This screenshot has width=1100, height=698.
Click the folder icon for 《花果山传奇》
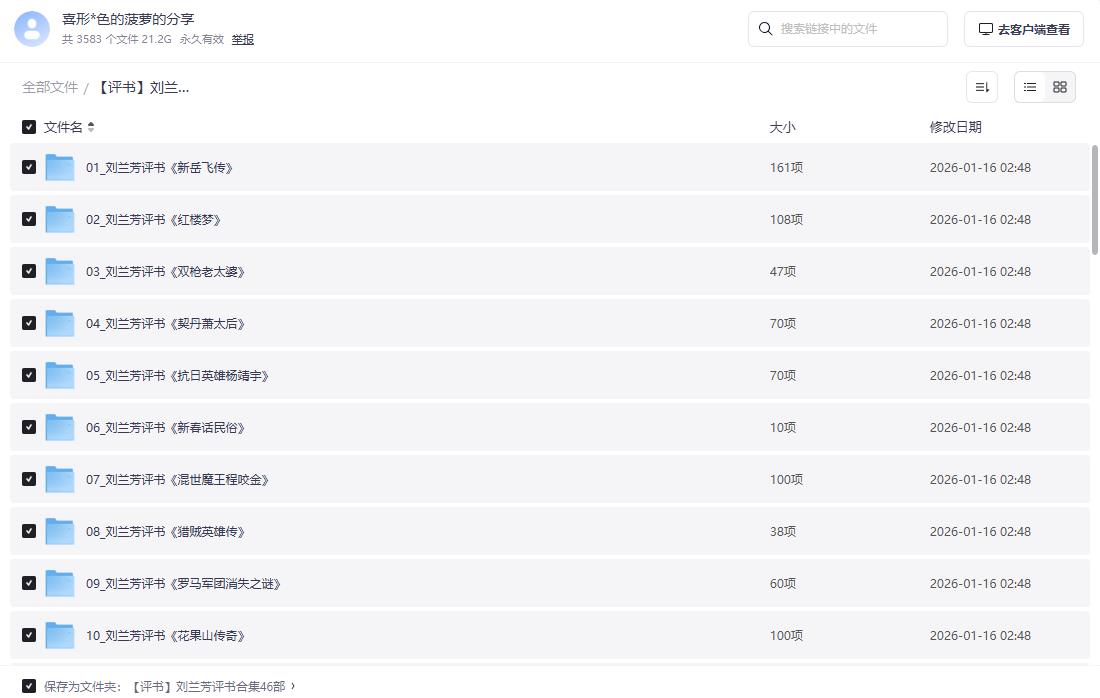(x=60, y=635)
